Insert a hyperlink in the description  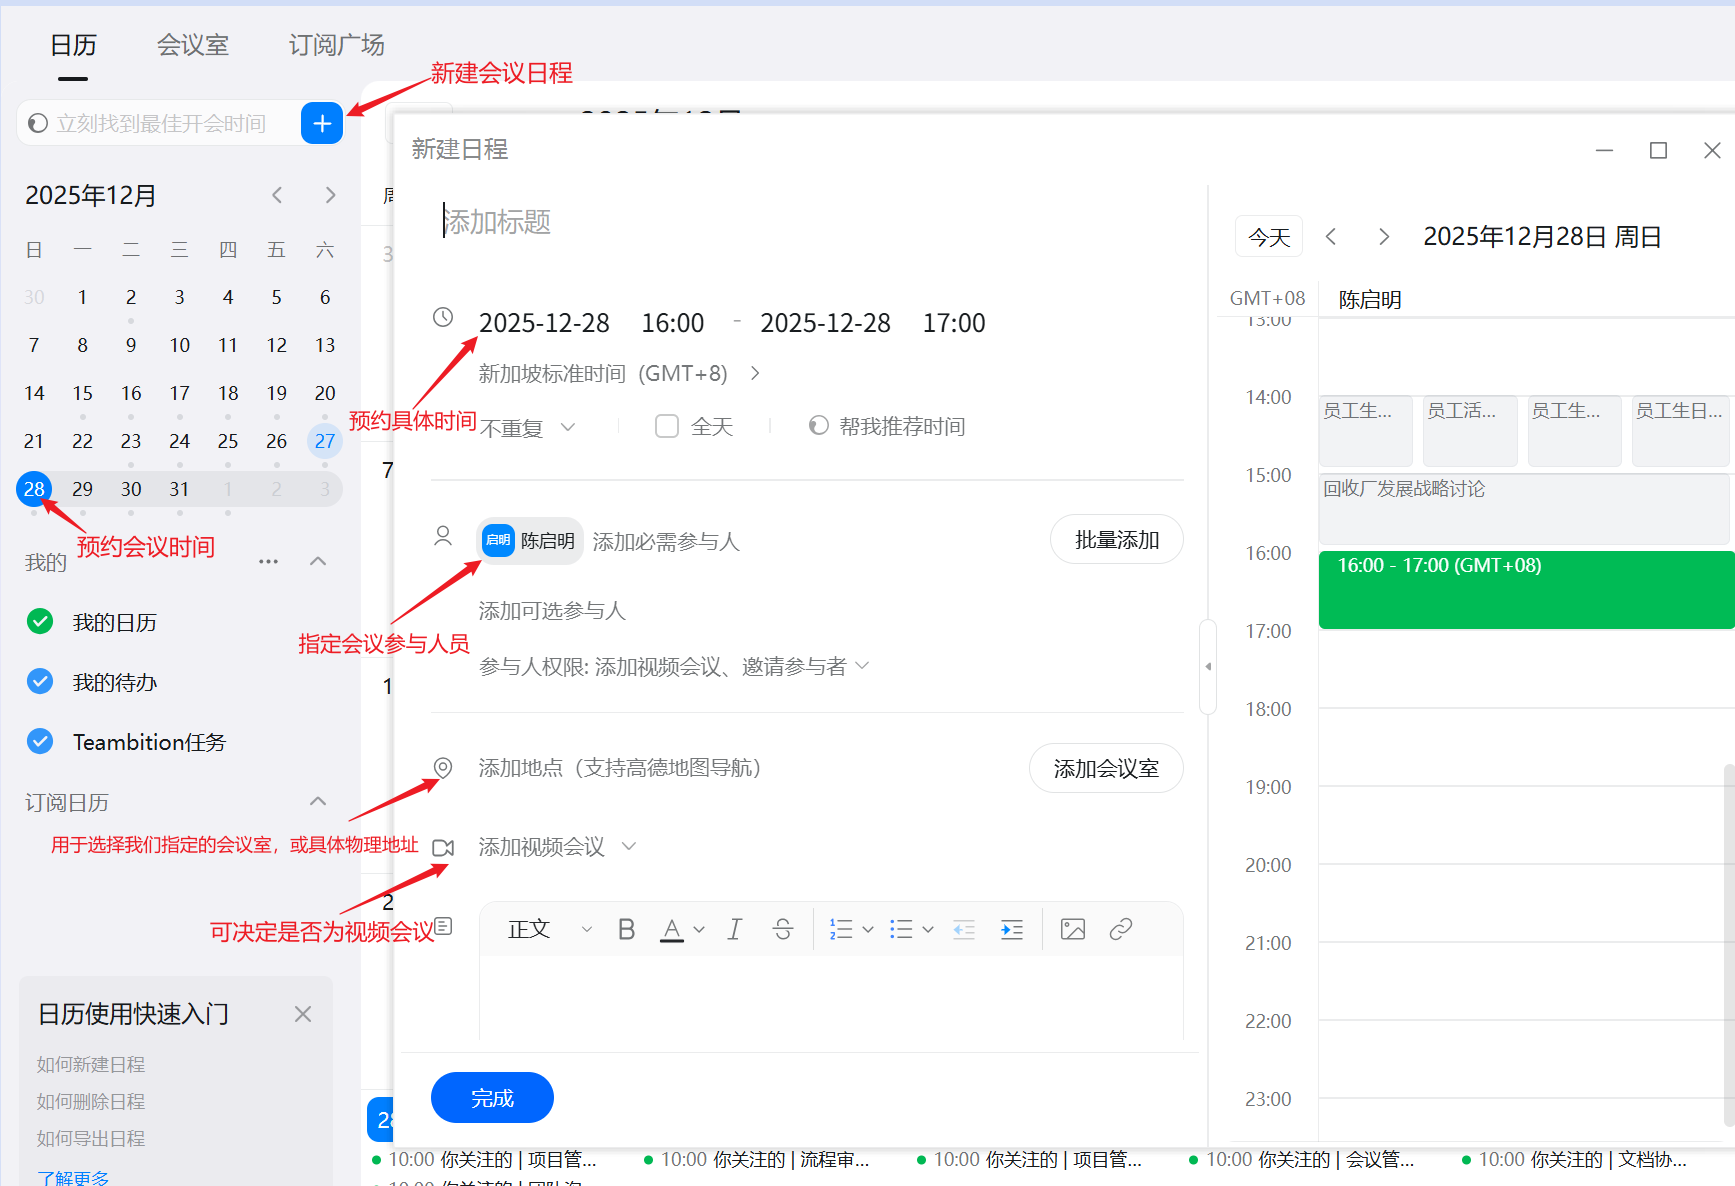[1120, 930]
